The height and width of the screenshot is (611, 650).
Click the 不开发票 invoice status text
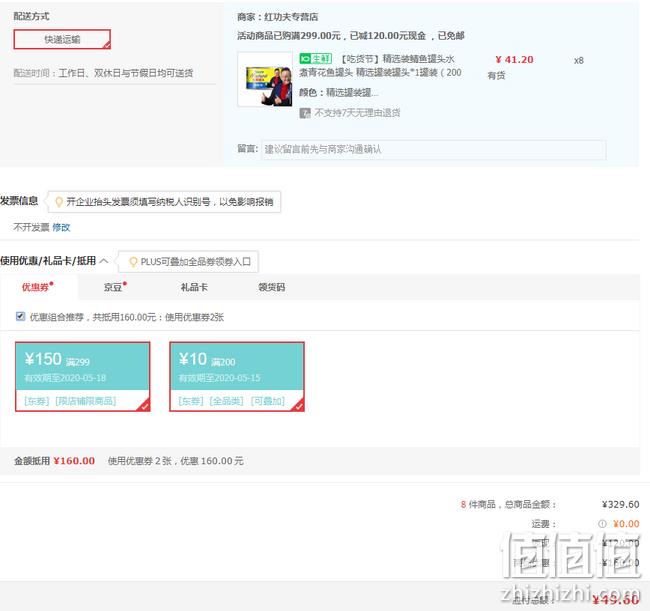coord(32,227)
